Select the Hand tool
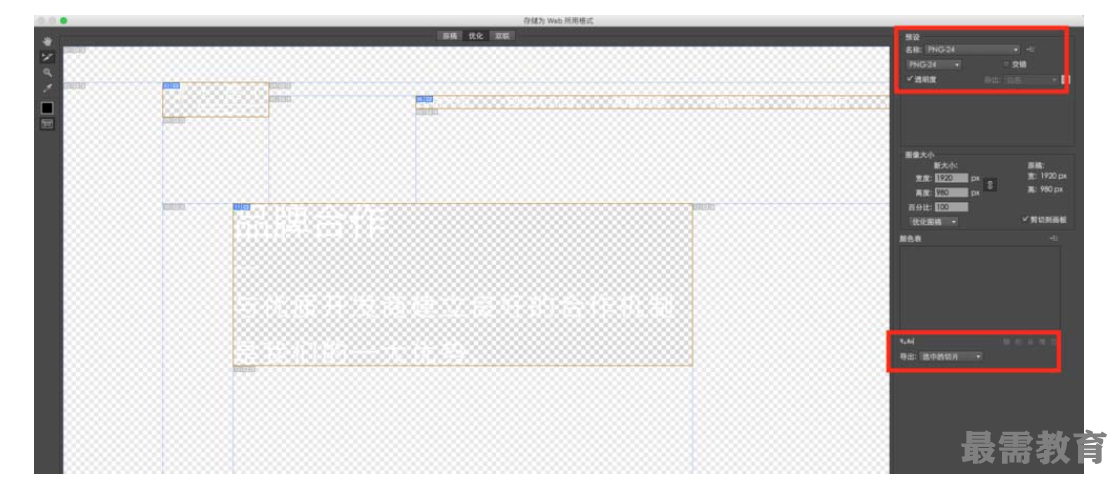Screen dimensions: 1113x487 tap(48, 42)
